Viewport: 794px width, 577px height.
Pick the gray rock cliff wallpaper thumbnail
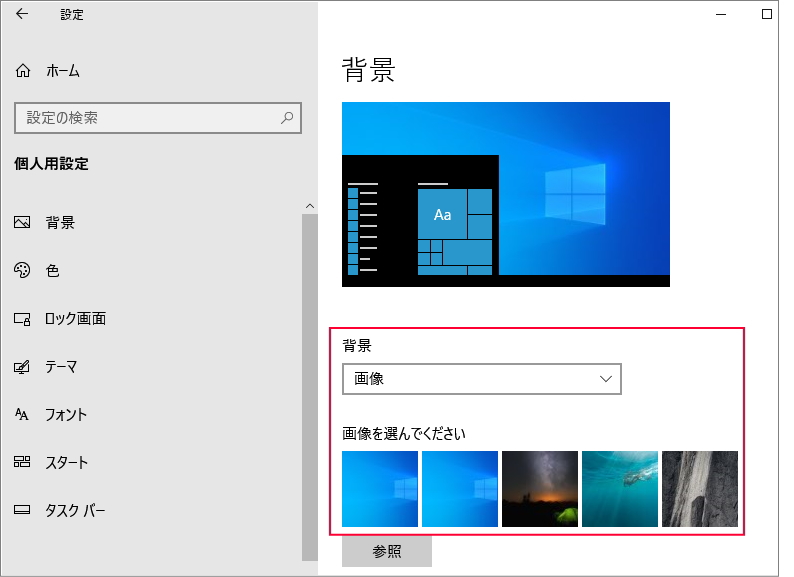click(700, 489)
